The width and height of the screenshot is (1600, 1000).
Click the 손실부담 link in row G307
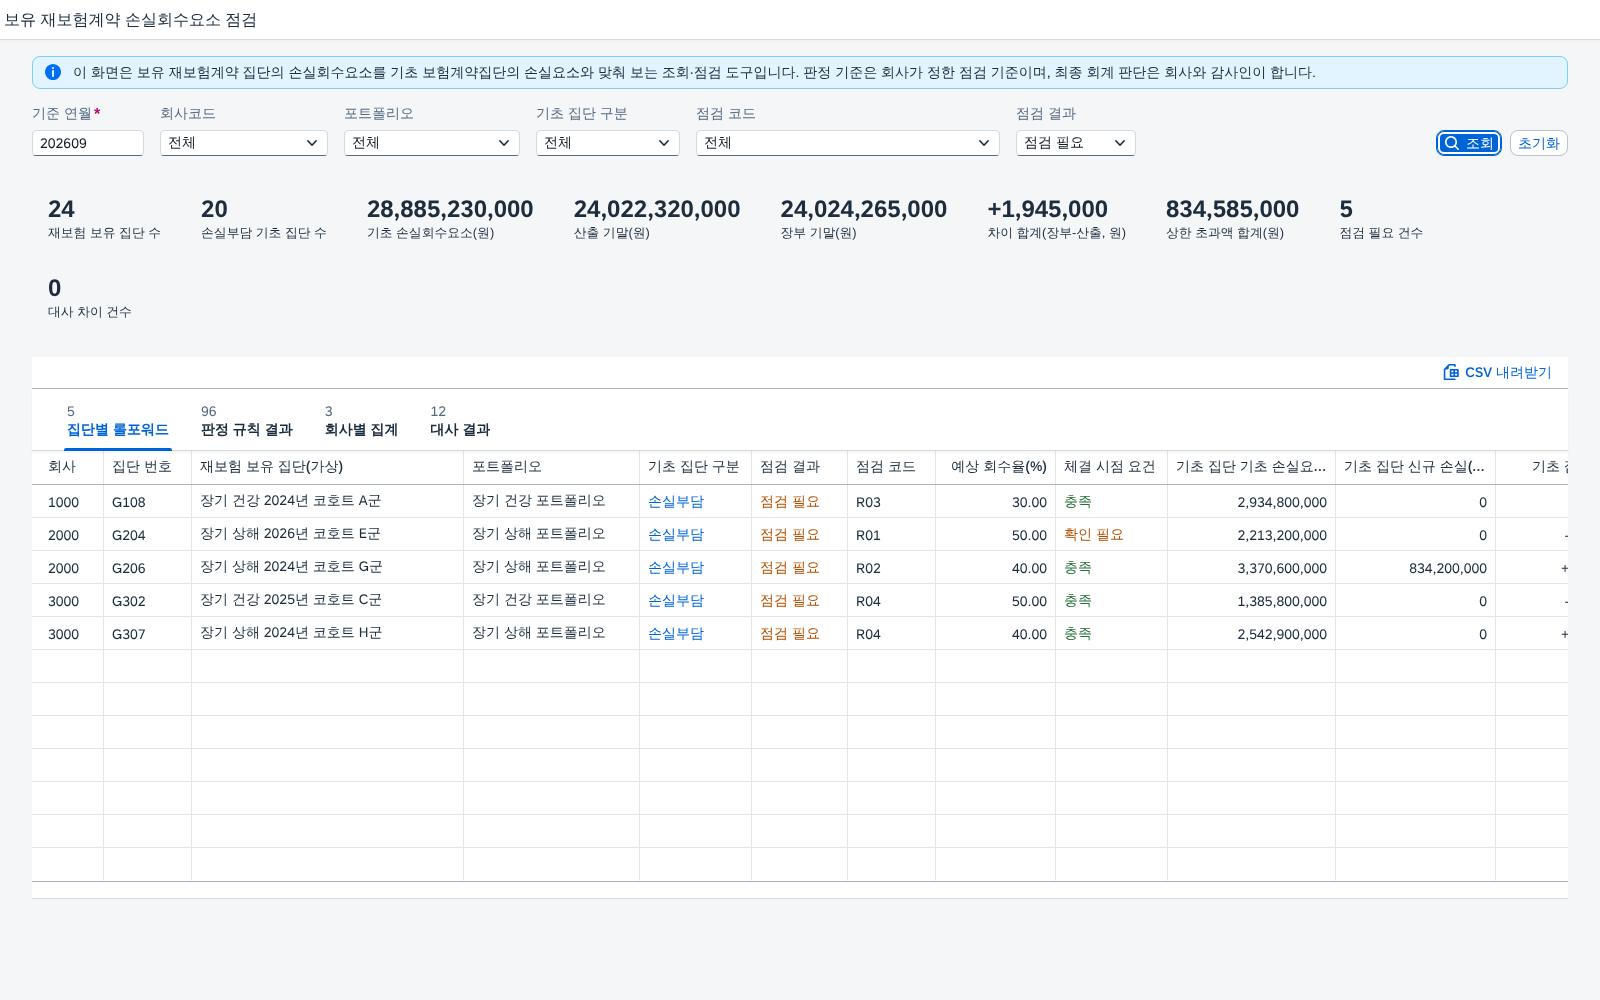tap(676, 634)
